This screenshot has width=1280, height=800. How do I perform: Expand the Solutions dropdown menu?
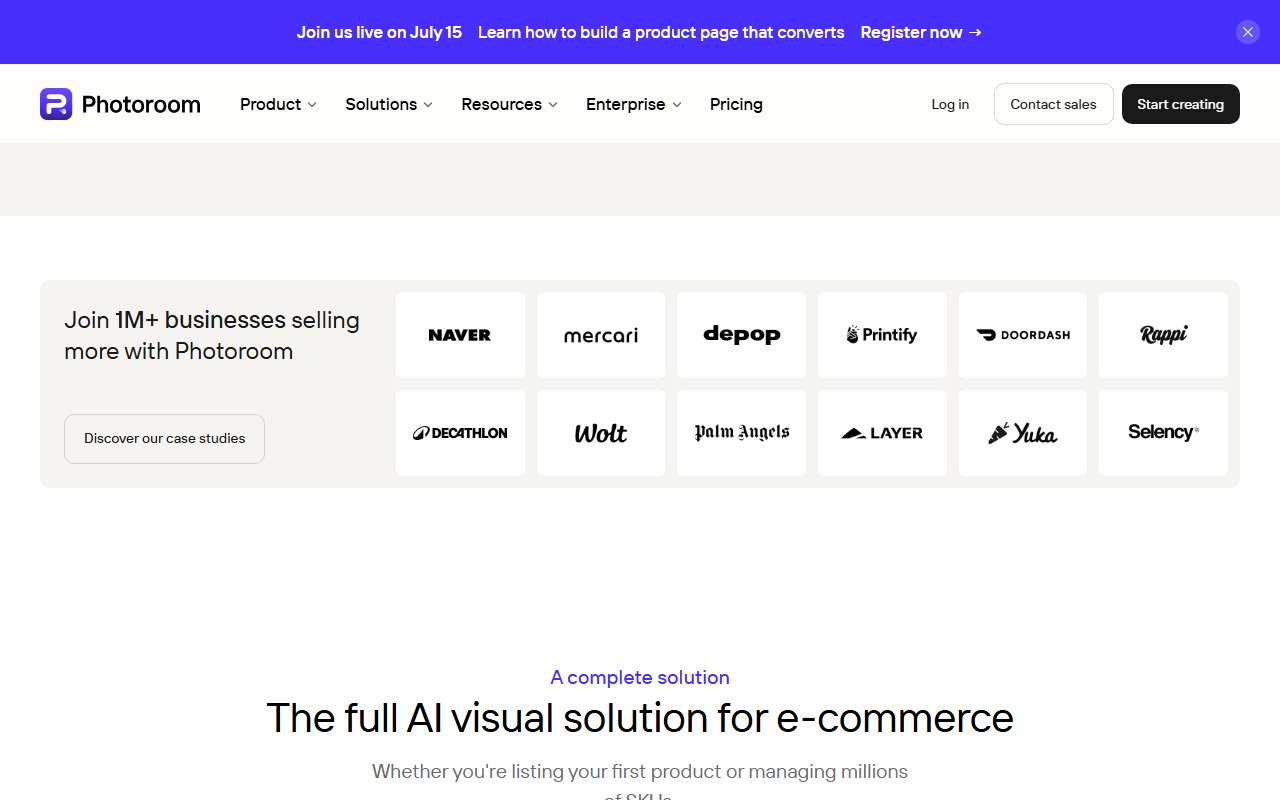pos(389,104)
